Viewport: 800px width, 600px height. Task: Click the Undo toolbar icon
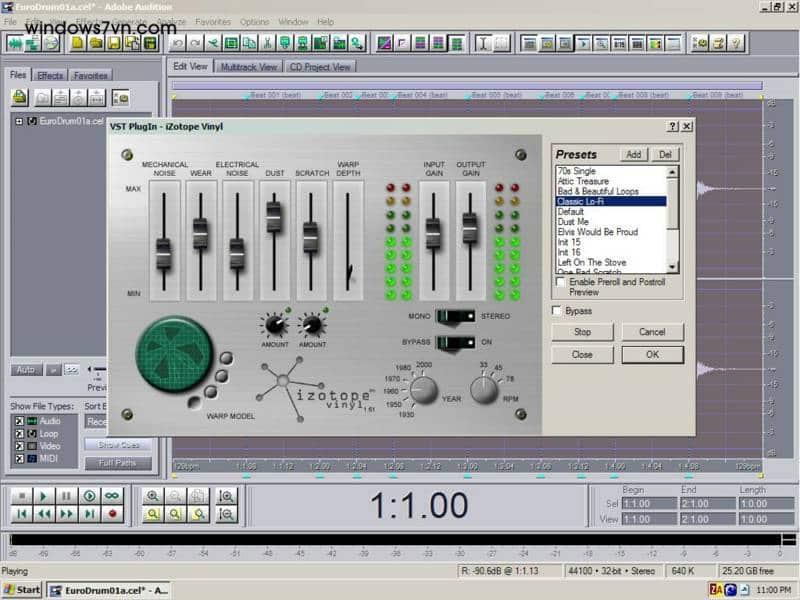(x=176, y=42)
